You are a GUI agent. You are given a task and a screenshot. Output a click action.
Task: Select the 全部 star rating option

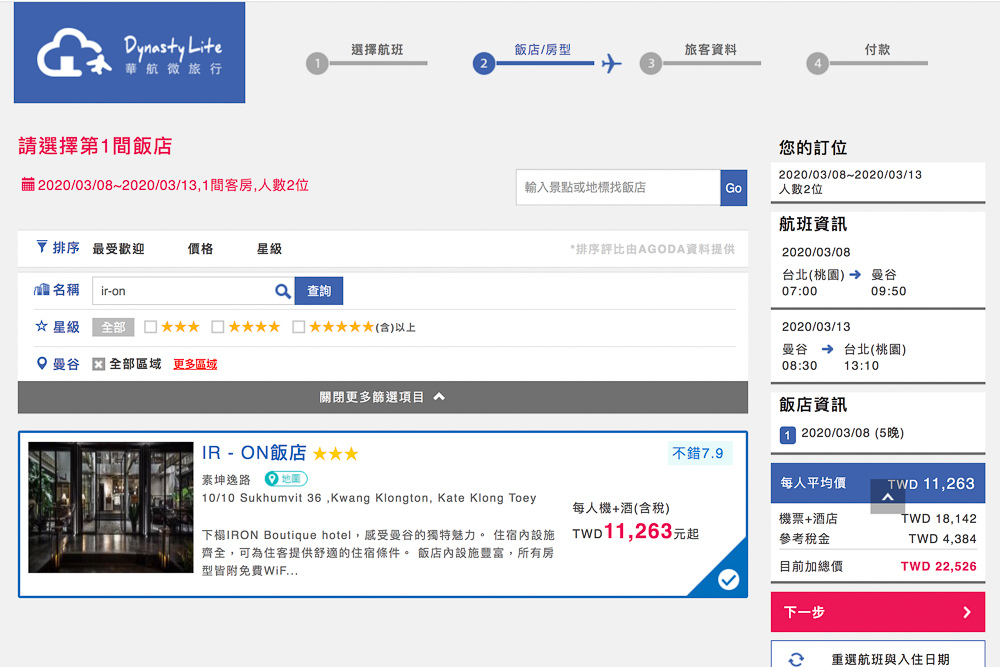click(113, 327)
